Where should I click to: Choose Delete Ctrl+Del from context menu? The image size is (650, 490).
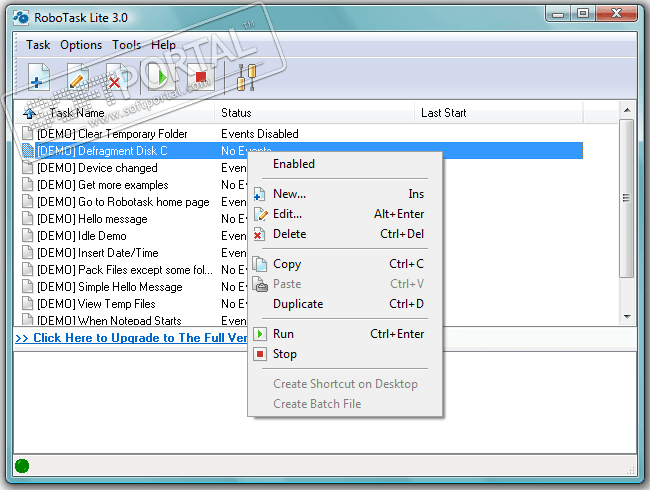345,234
